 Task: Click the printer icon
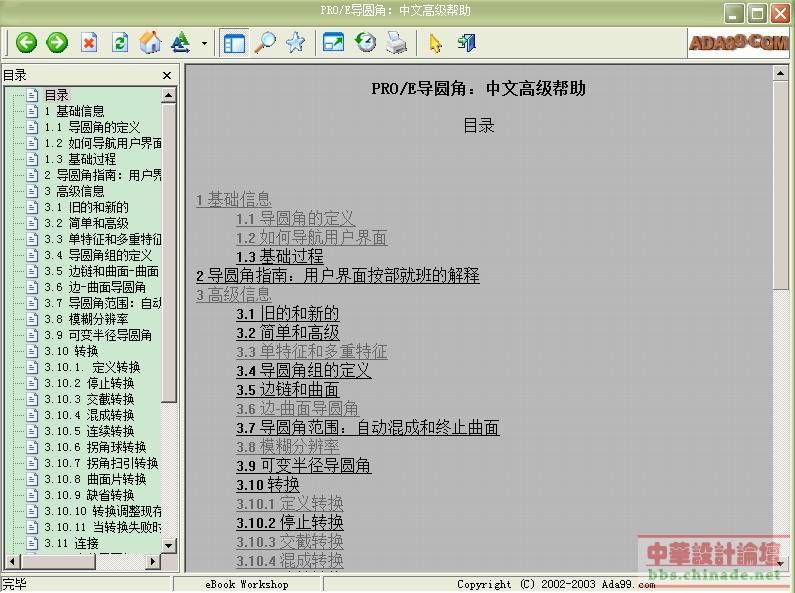point(396,43)
